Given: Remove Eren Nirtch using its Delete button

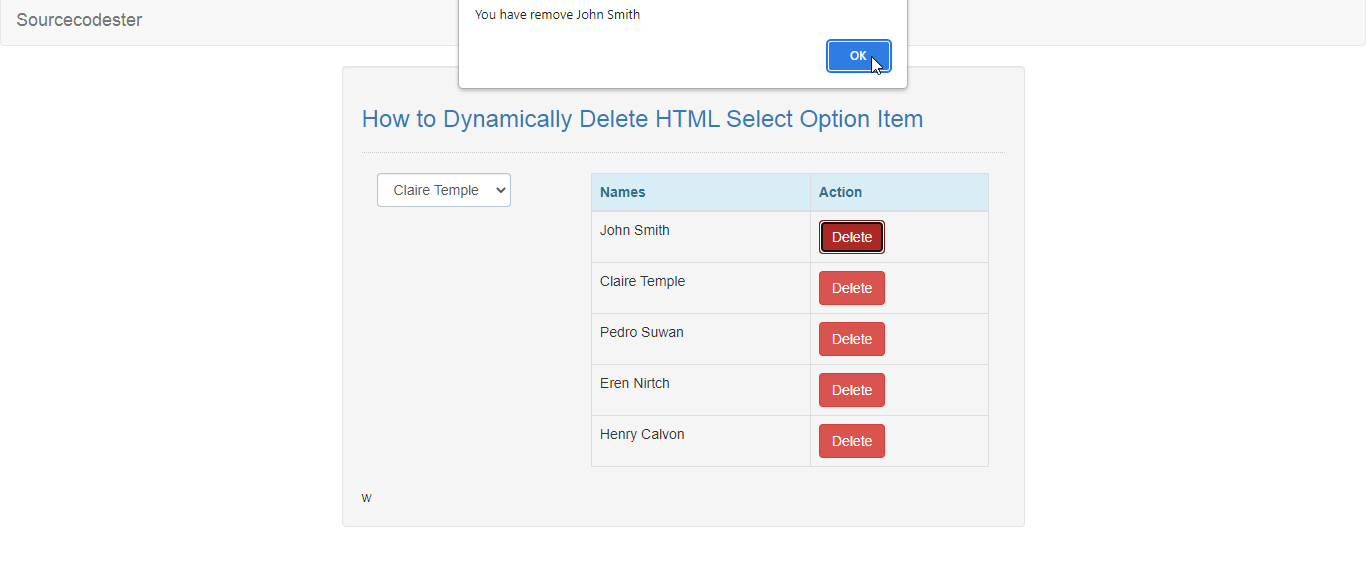Looking at the screenshot, I should tap(851, 390).
